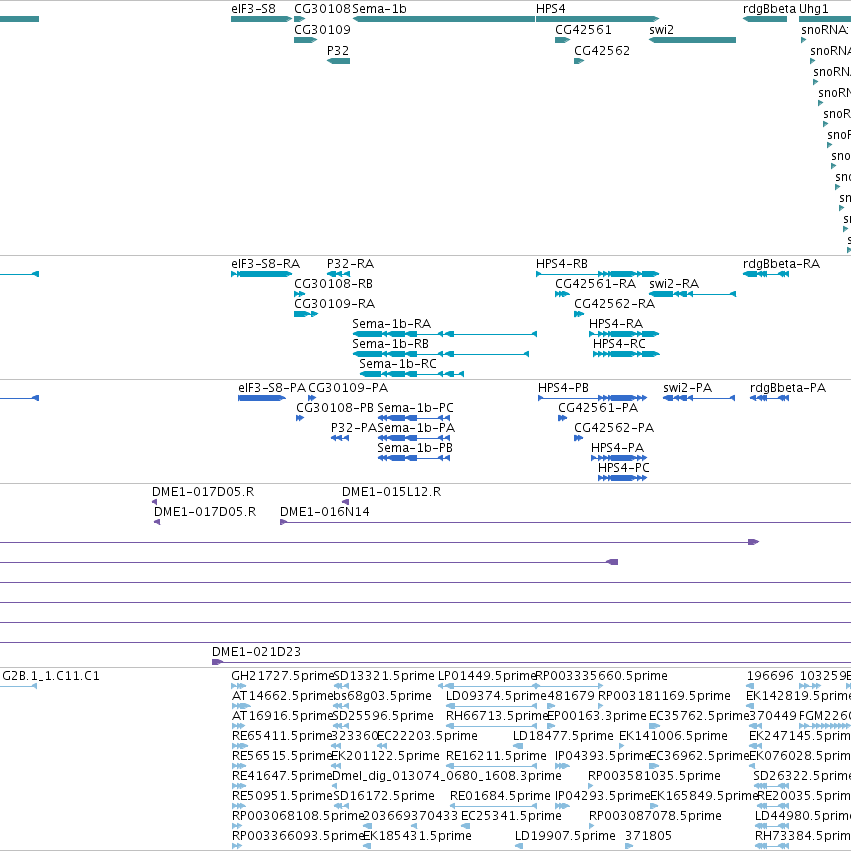This screenshot has width=851, height=851.
Task: Click the RH66713.5prime EST label
Action: (497, 716)
